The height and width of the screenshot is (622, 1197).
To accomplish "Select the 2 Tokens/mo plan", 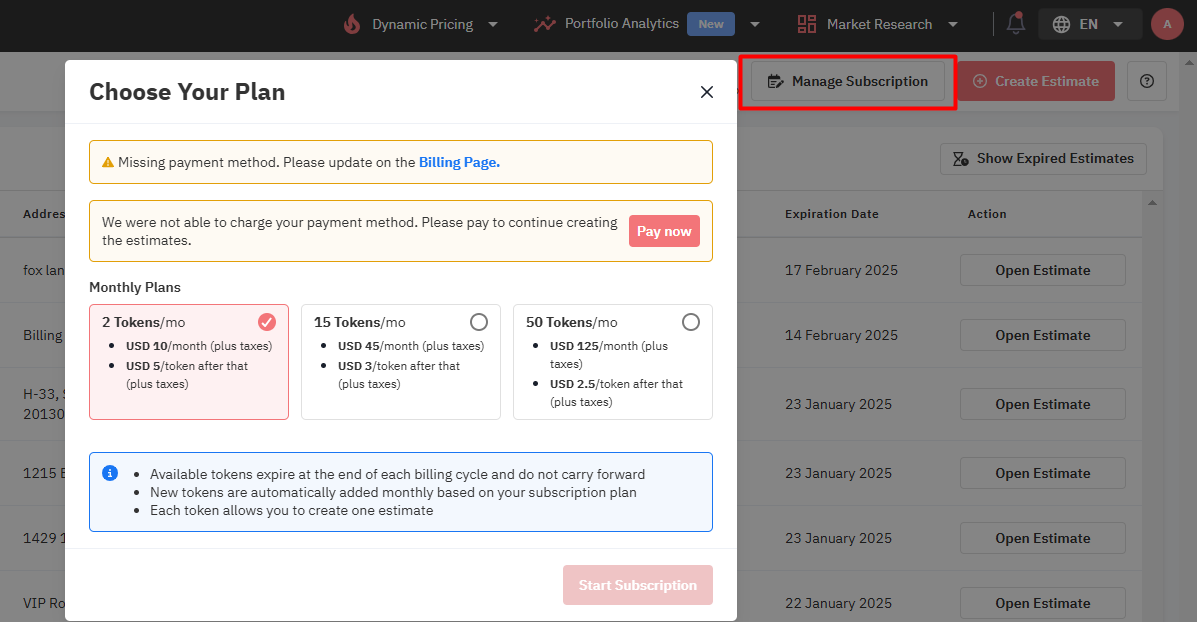I will pos(188,361).
